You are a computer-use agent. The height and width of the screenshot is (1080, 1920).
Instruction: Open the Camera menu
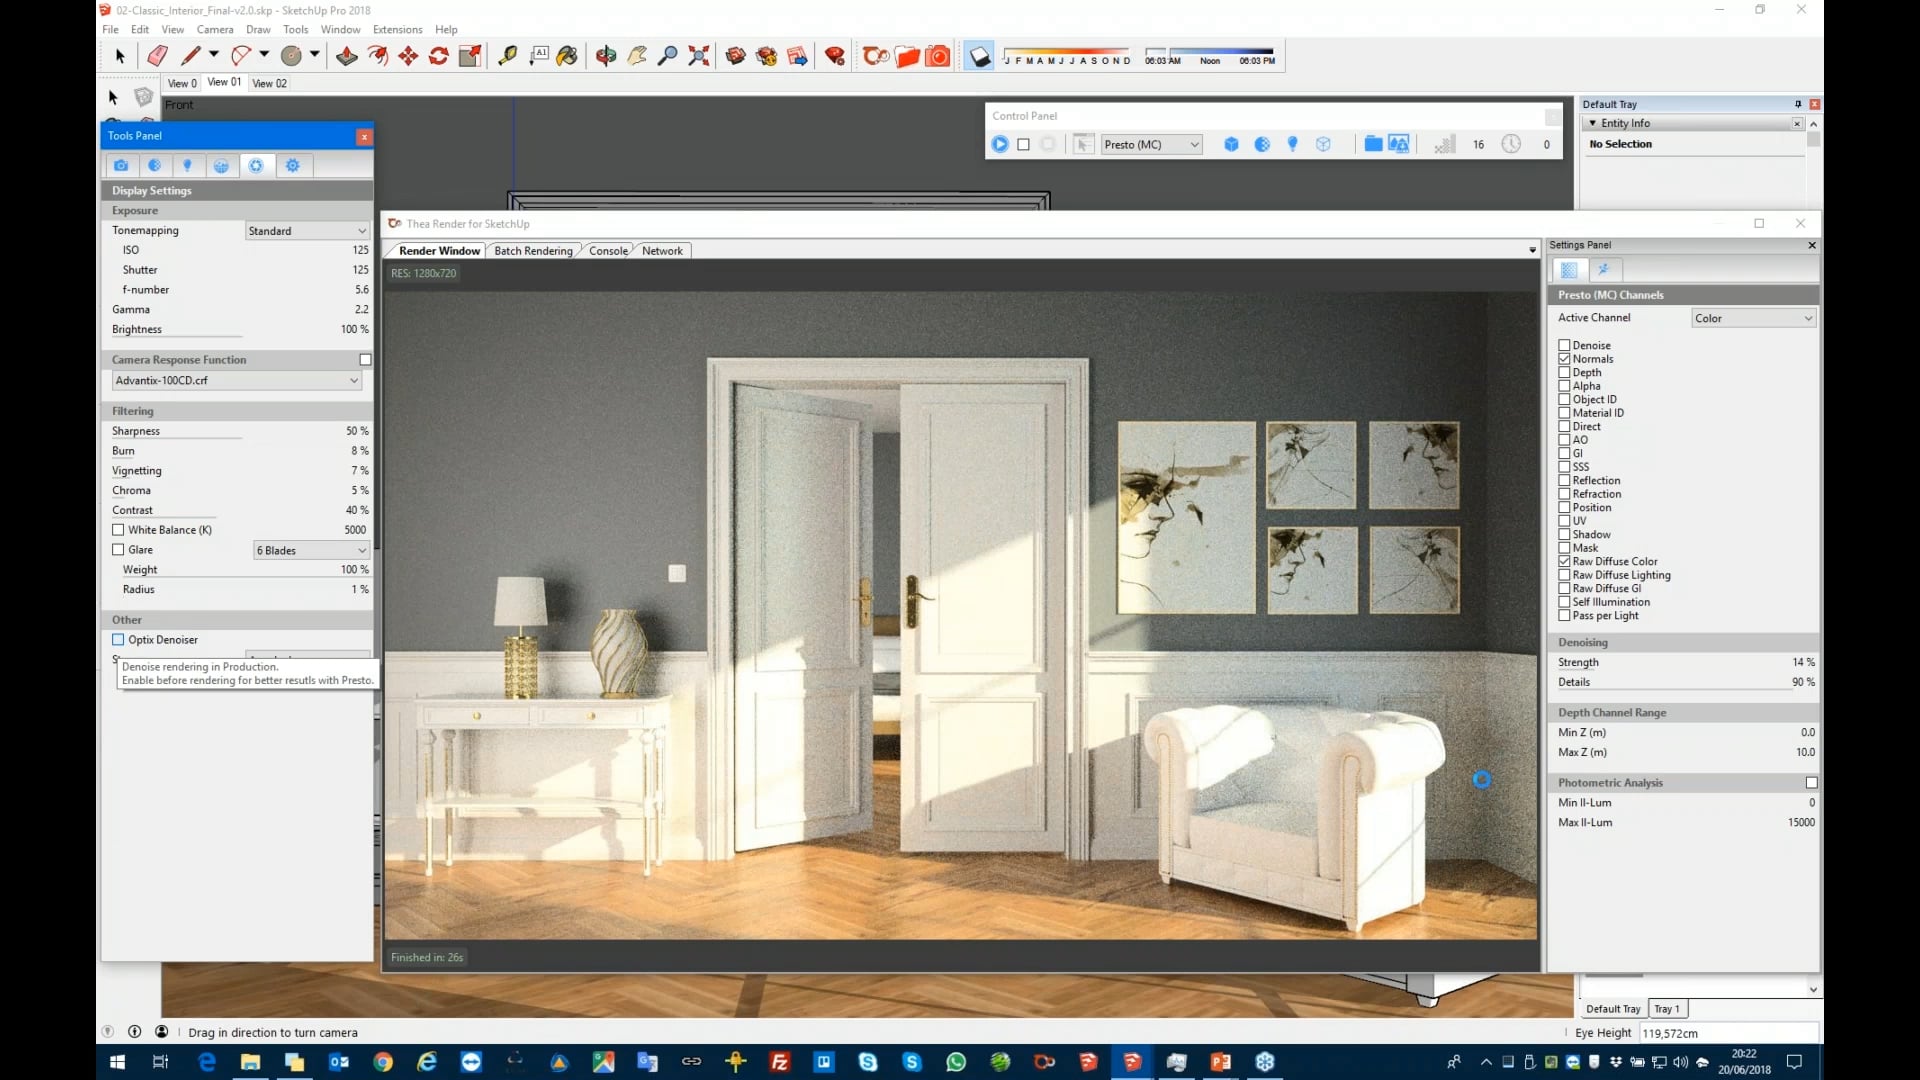(x=215, y=29)
